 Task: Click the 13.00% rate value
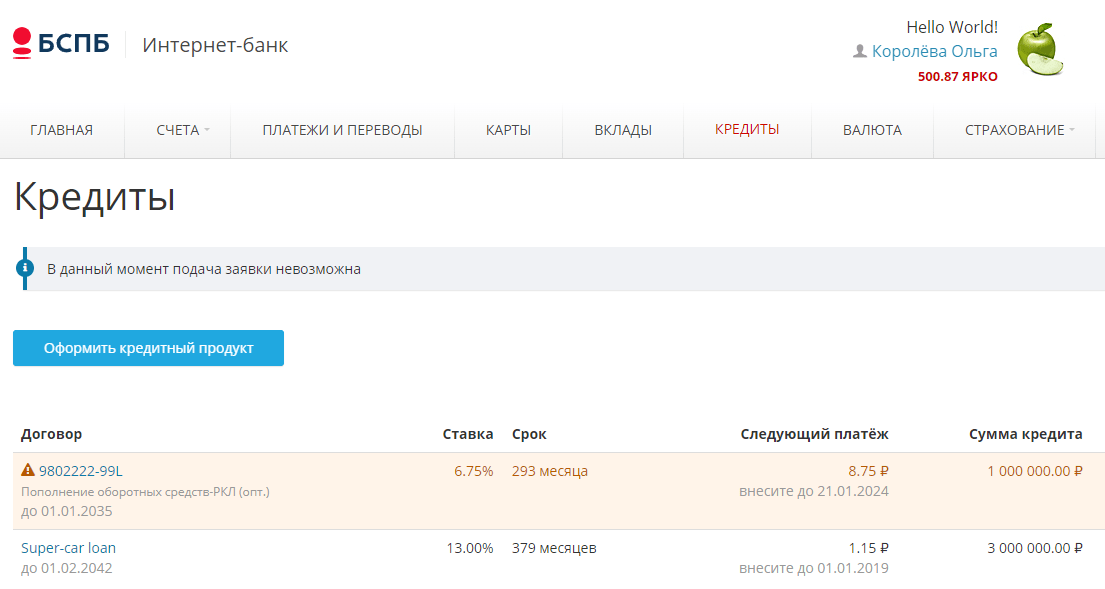[470, 547]
